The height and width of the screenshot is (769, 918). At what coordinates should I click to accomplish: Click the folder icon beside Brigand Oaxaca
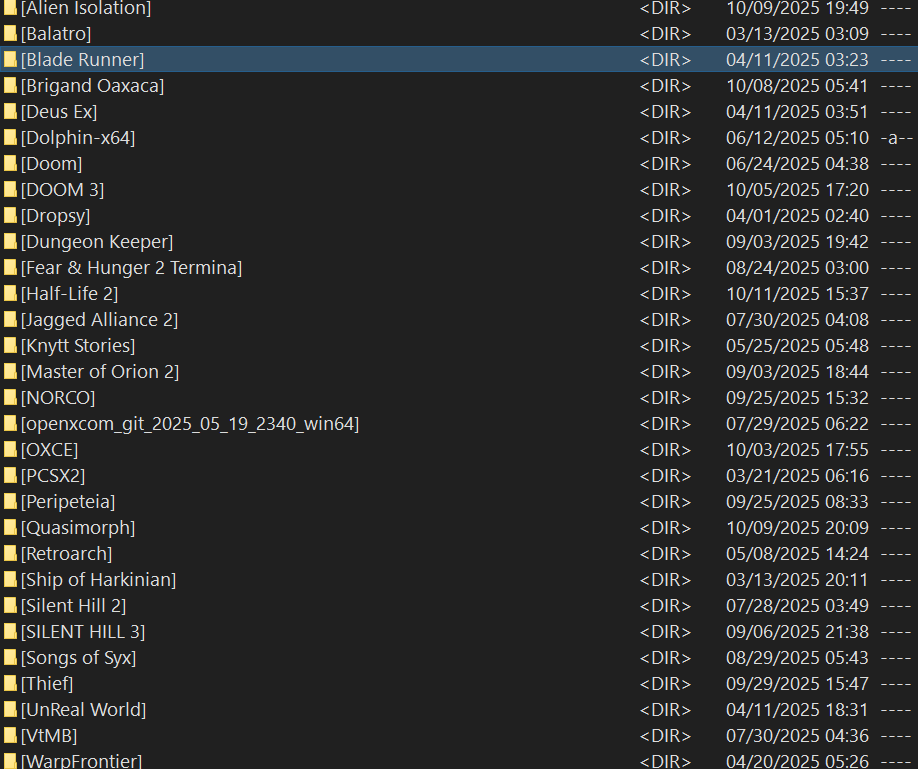pyautogui.click(x=10, y=86)
